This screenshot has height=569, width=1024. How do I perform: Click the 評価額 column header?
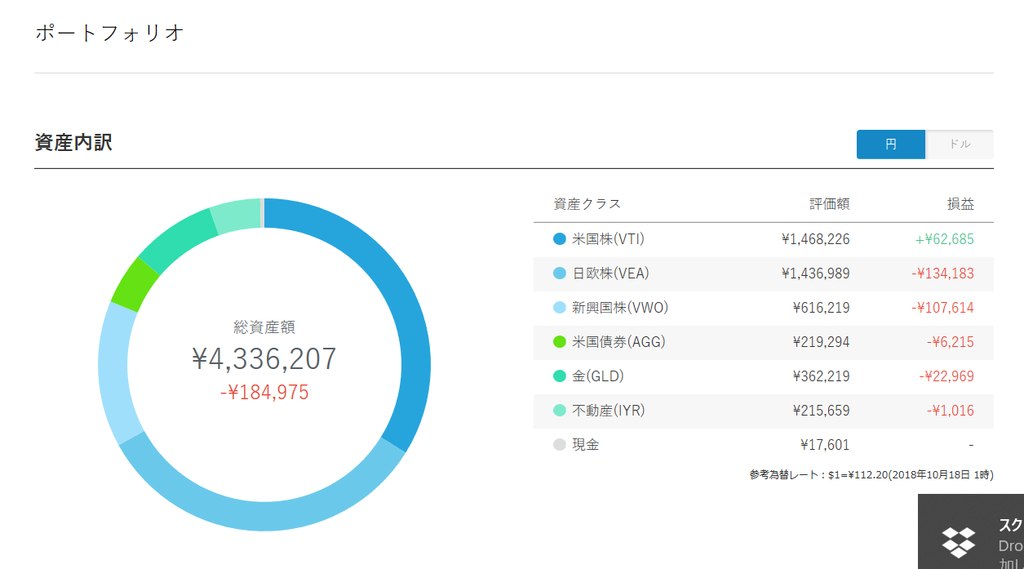point(829,204)
